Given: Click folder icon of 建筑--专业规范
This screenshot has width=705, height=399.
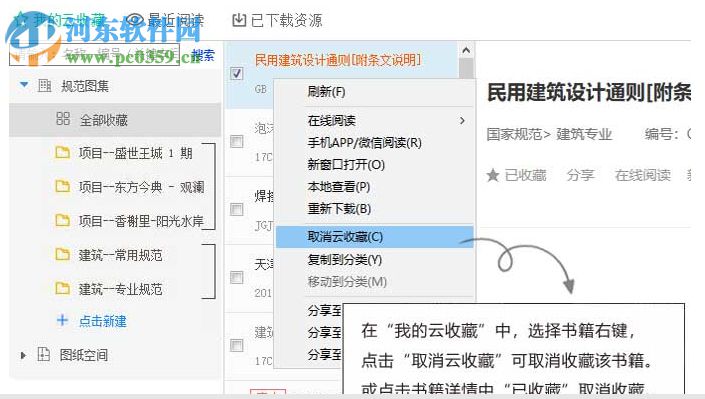Looking at the screenshot, I should 62,288.
